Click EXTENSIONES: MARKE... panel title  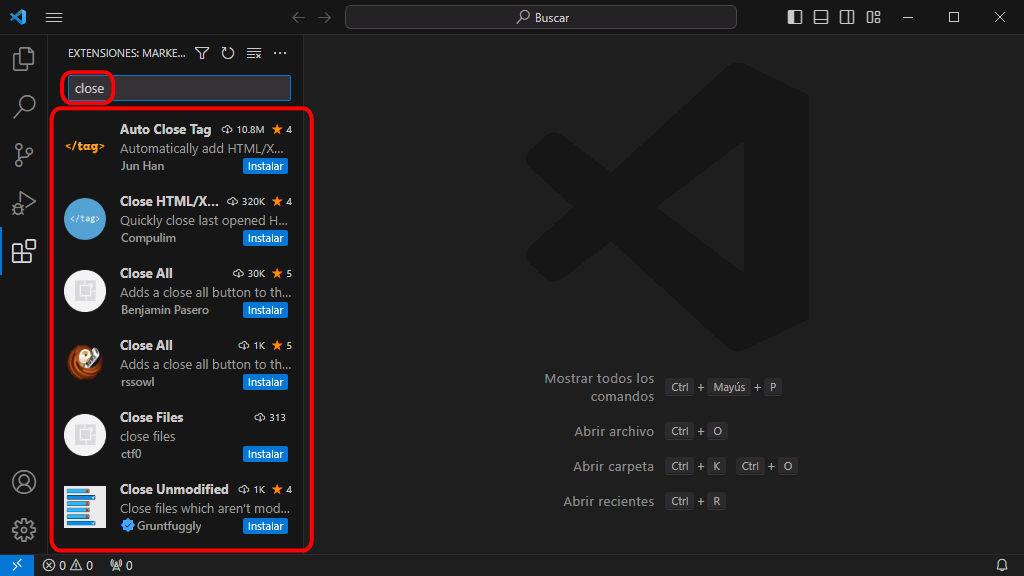pos(127,53)
